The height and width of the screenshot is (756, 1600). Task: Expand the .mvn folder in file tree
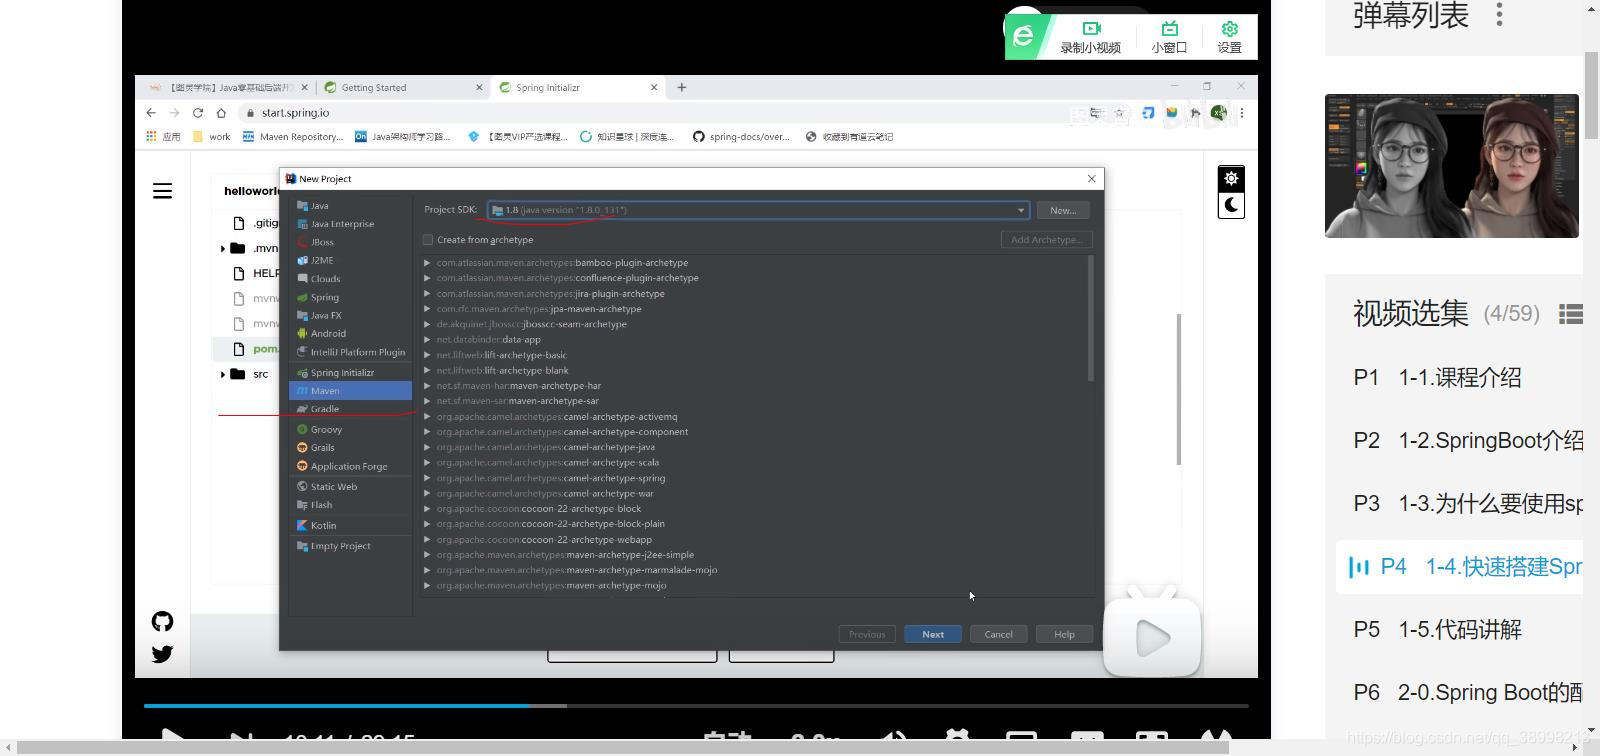coord(222,248)
